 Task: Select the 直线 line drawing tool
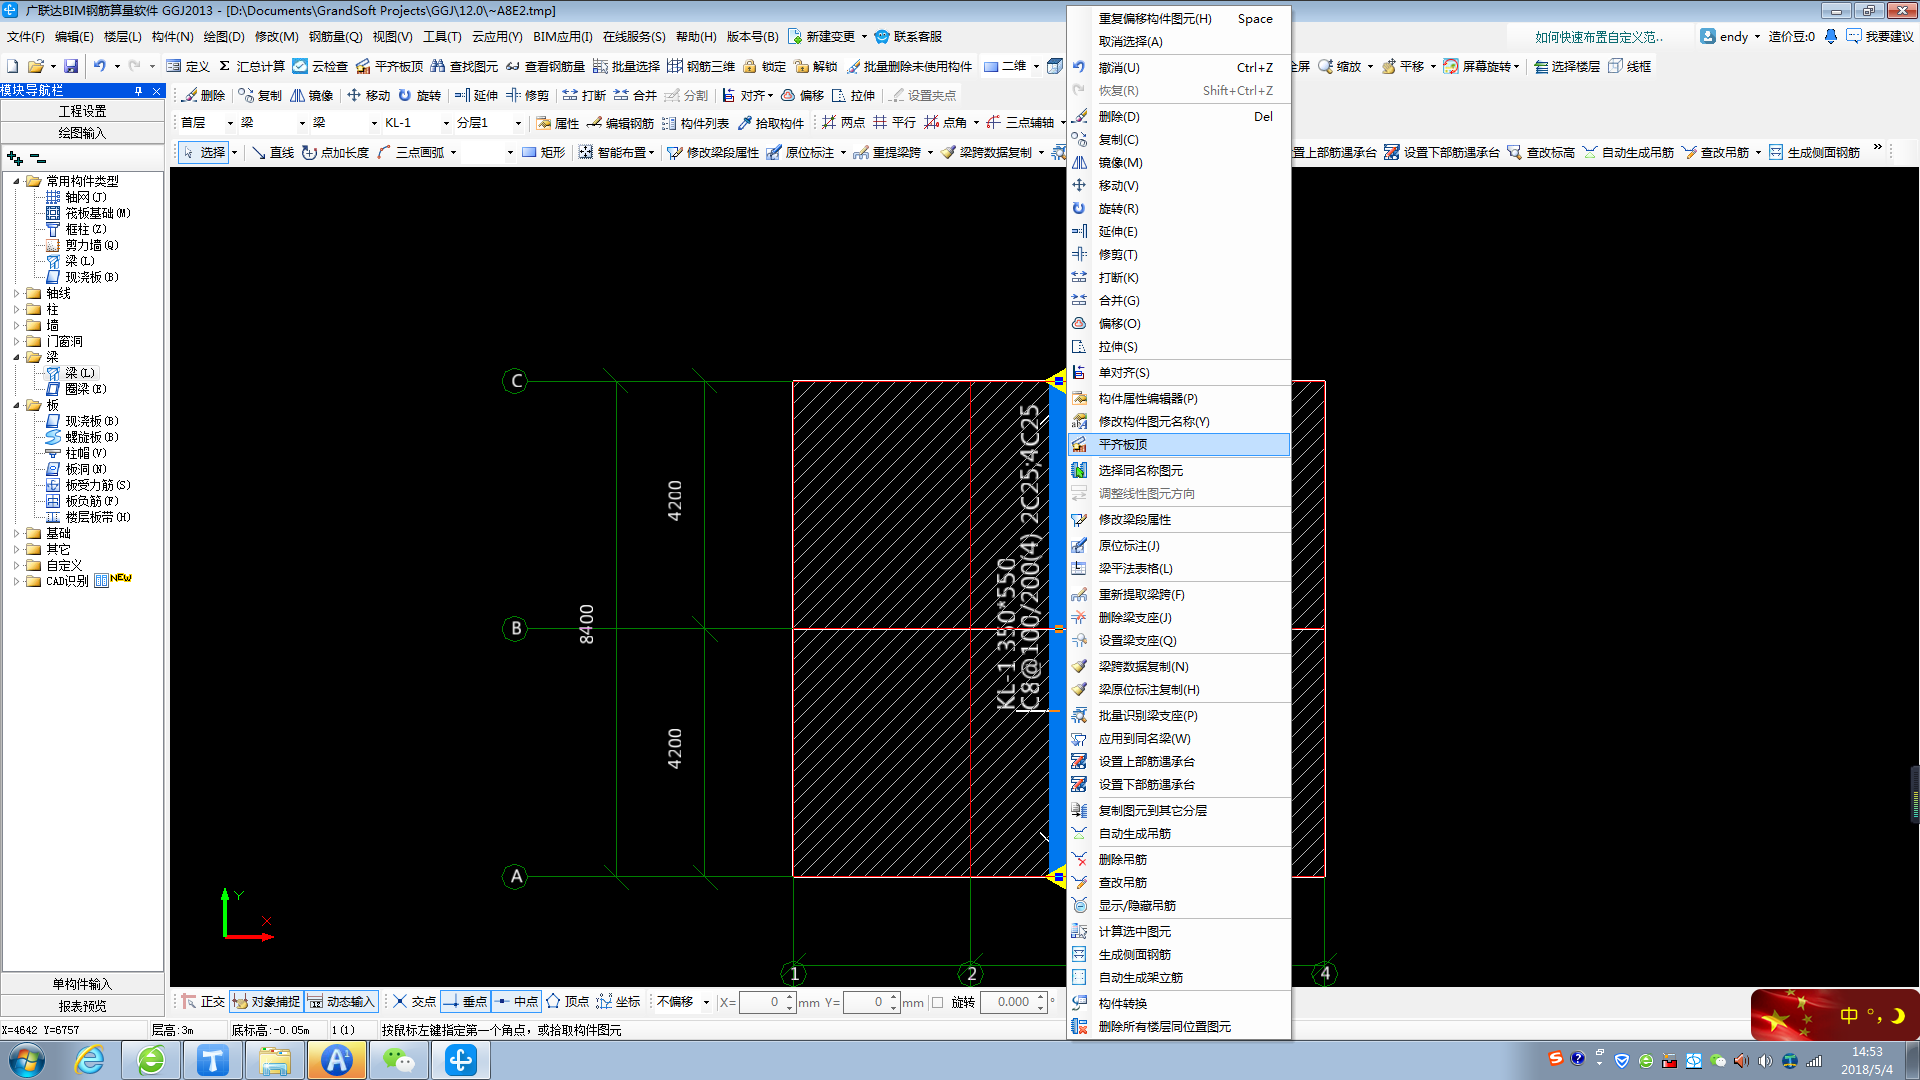tap(273, 152)
